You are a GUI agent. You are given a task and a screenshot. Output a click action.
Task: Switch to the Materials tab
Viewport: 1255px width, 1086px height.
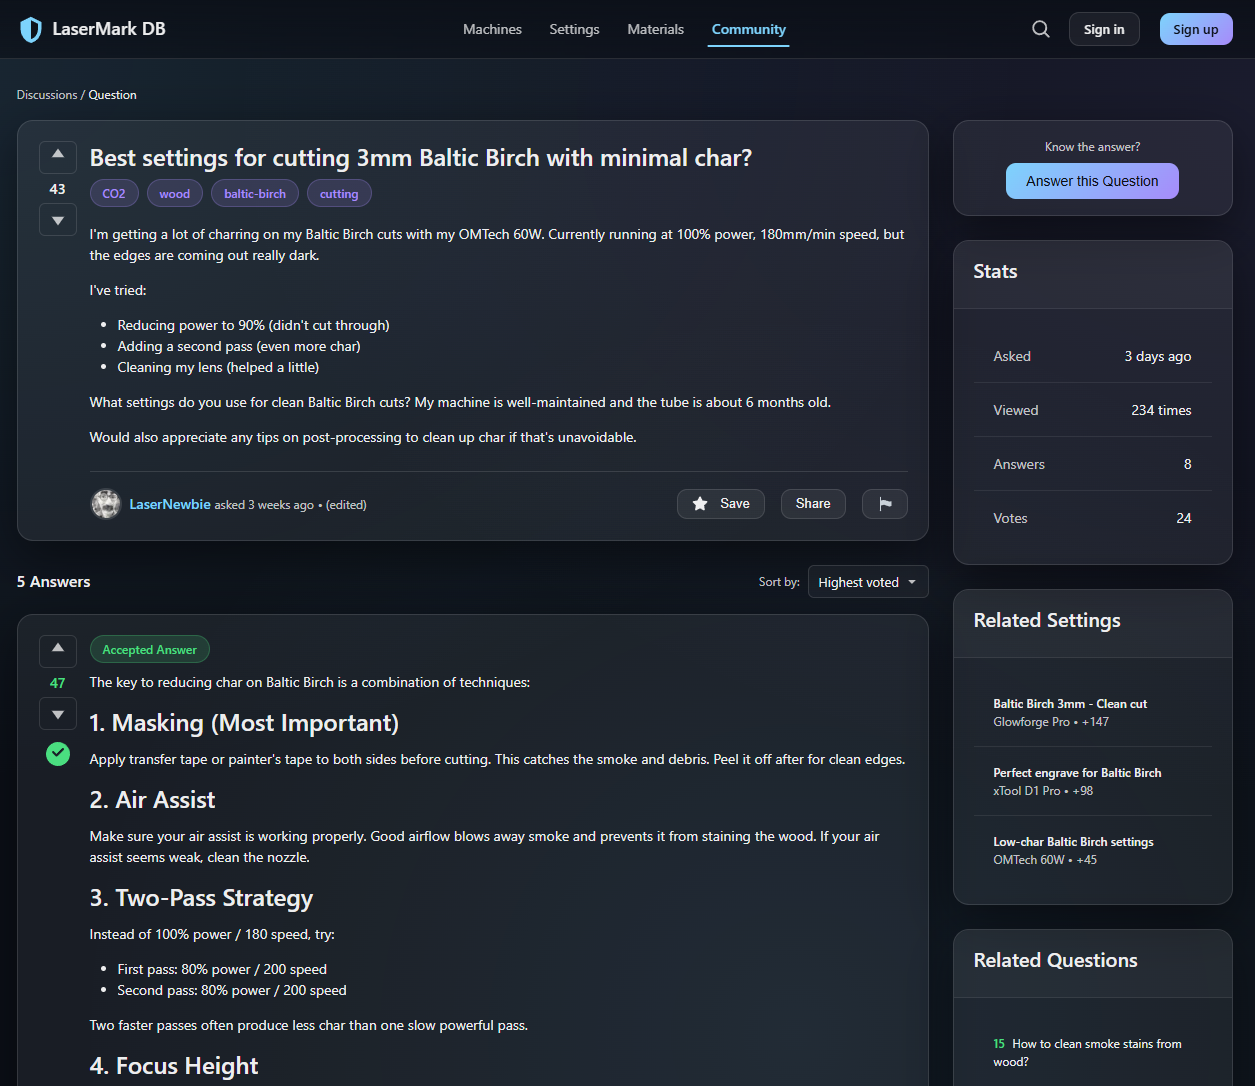coord(655,29)
